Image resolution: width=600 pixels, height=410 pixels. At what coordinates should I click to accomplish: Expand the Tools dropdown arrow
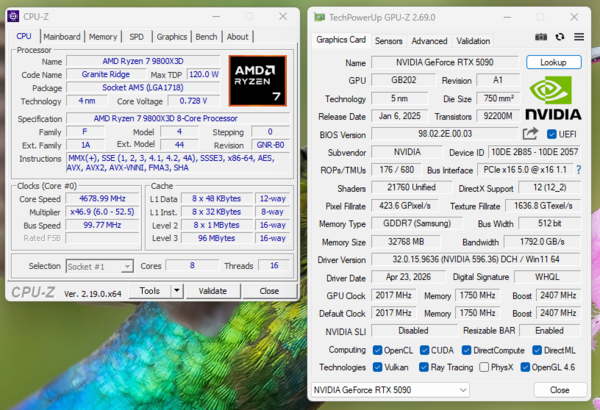pyautogui.click(x=177, y=291)
